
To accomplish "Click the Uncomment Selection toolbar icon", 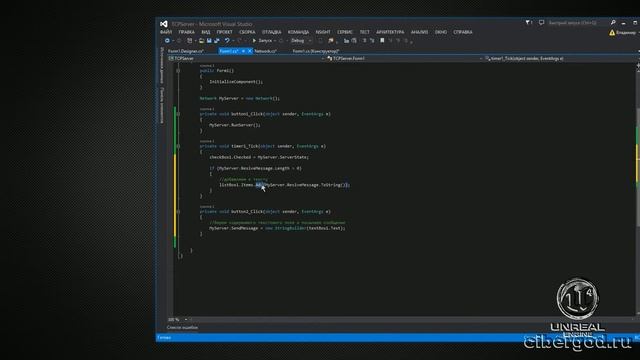I will click(x=354, y=41).
